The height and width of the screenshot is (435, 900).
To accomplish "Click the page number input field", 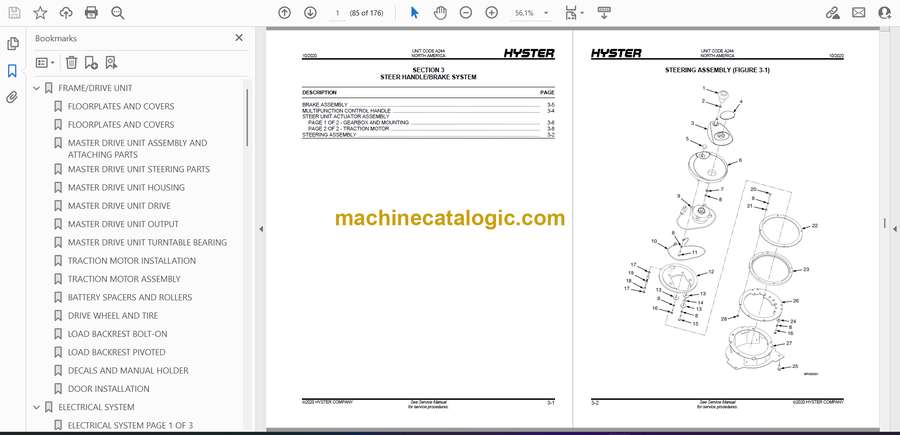I will tap(338, 13).
